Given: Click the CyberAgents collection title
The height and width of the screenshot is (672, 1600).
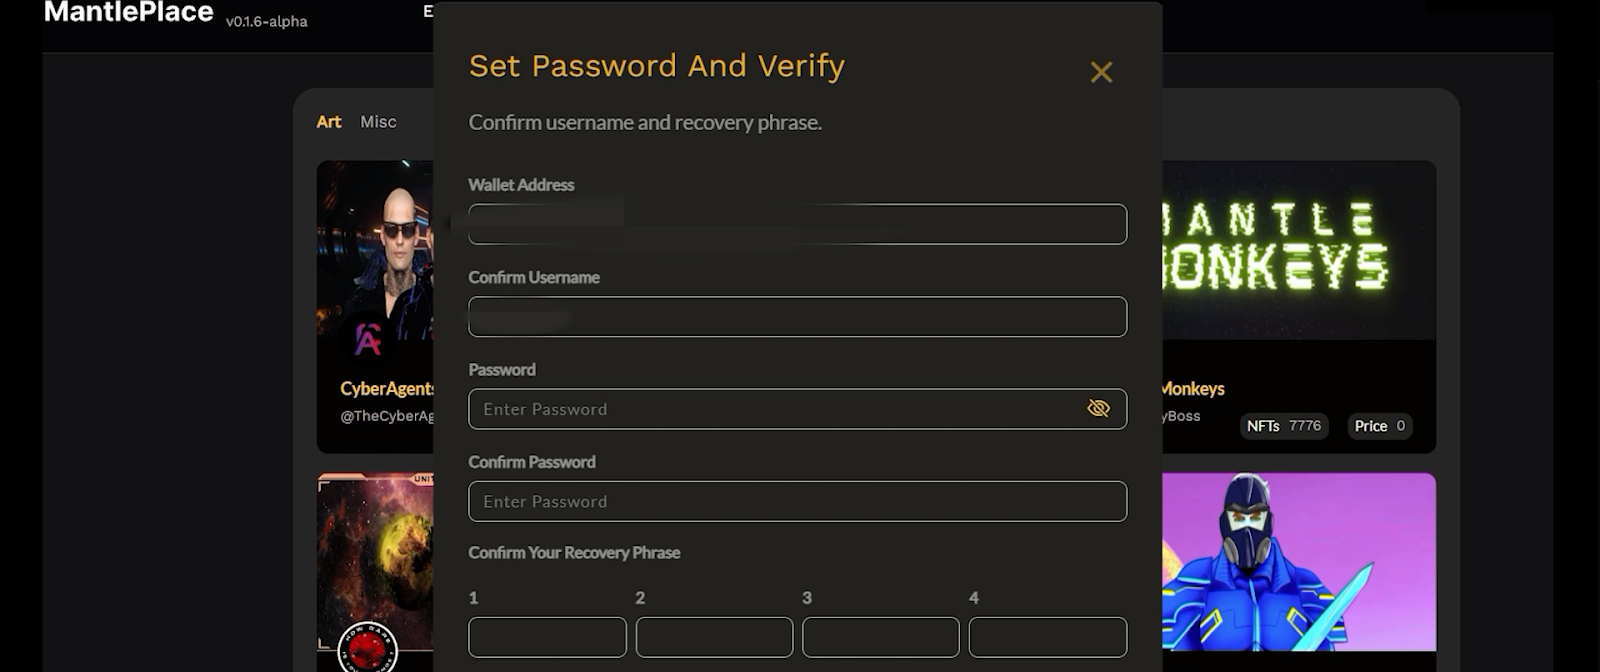Looking at the screenshot, I should [386, 389].
